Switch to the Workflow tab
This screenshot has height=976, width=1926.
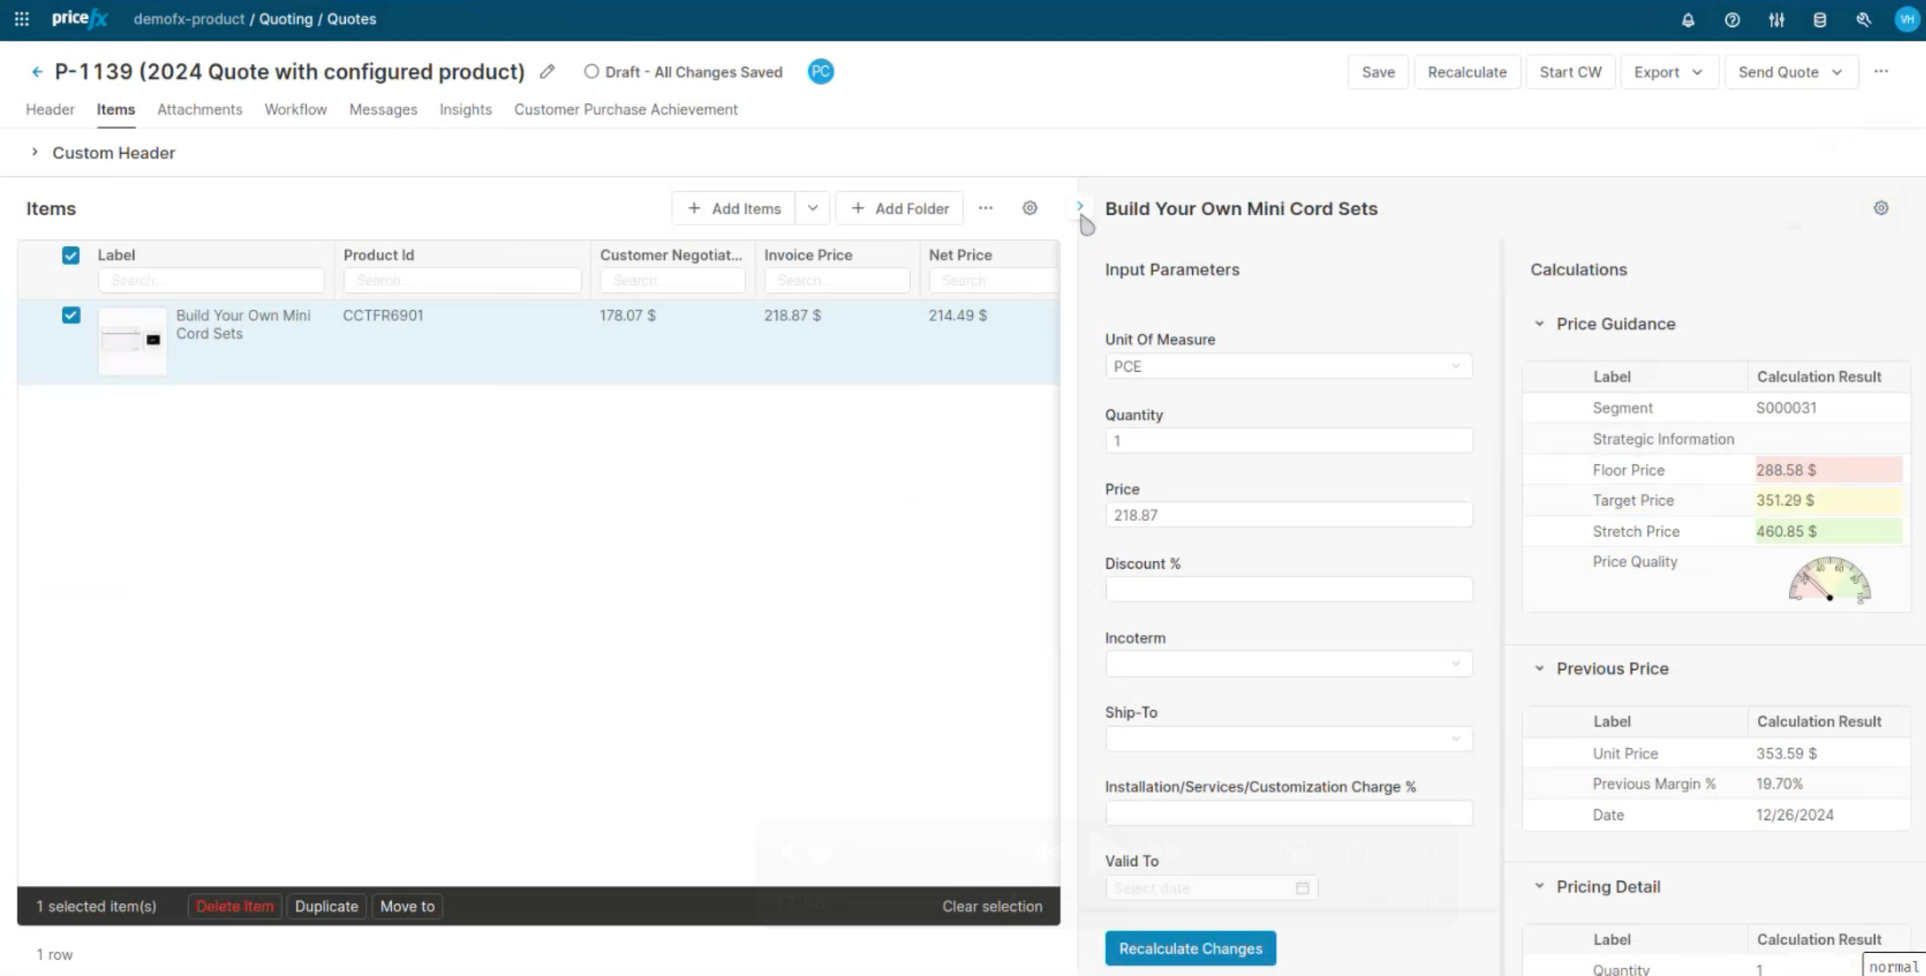pyautogui.click(x=295, y=110)
